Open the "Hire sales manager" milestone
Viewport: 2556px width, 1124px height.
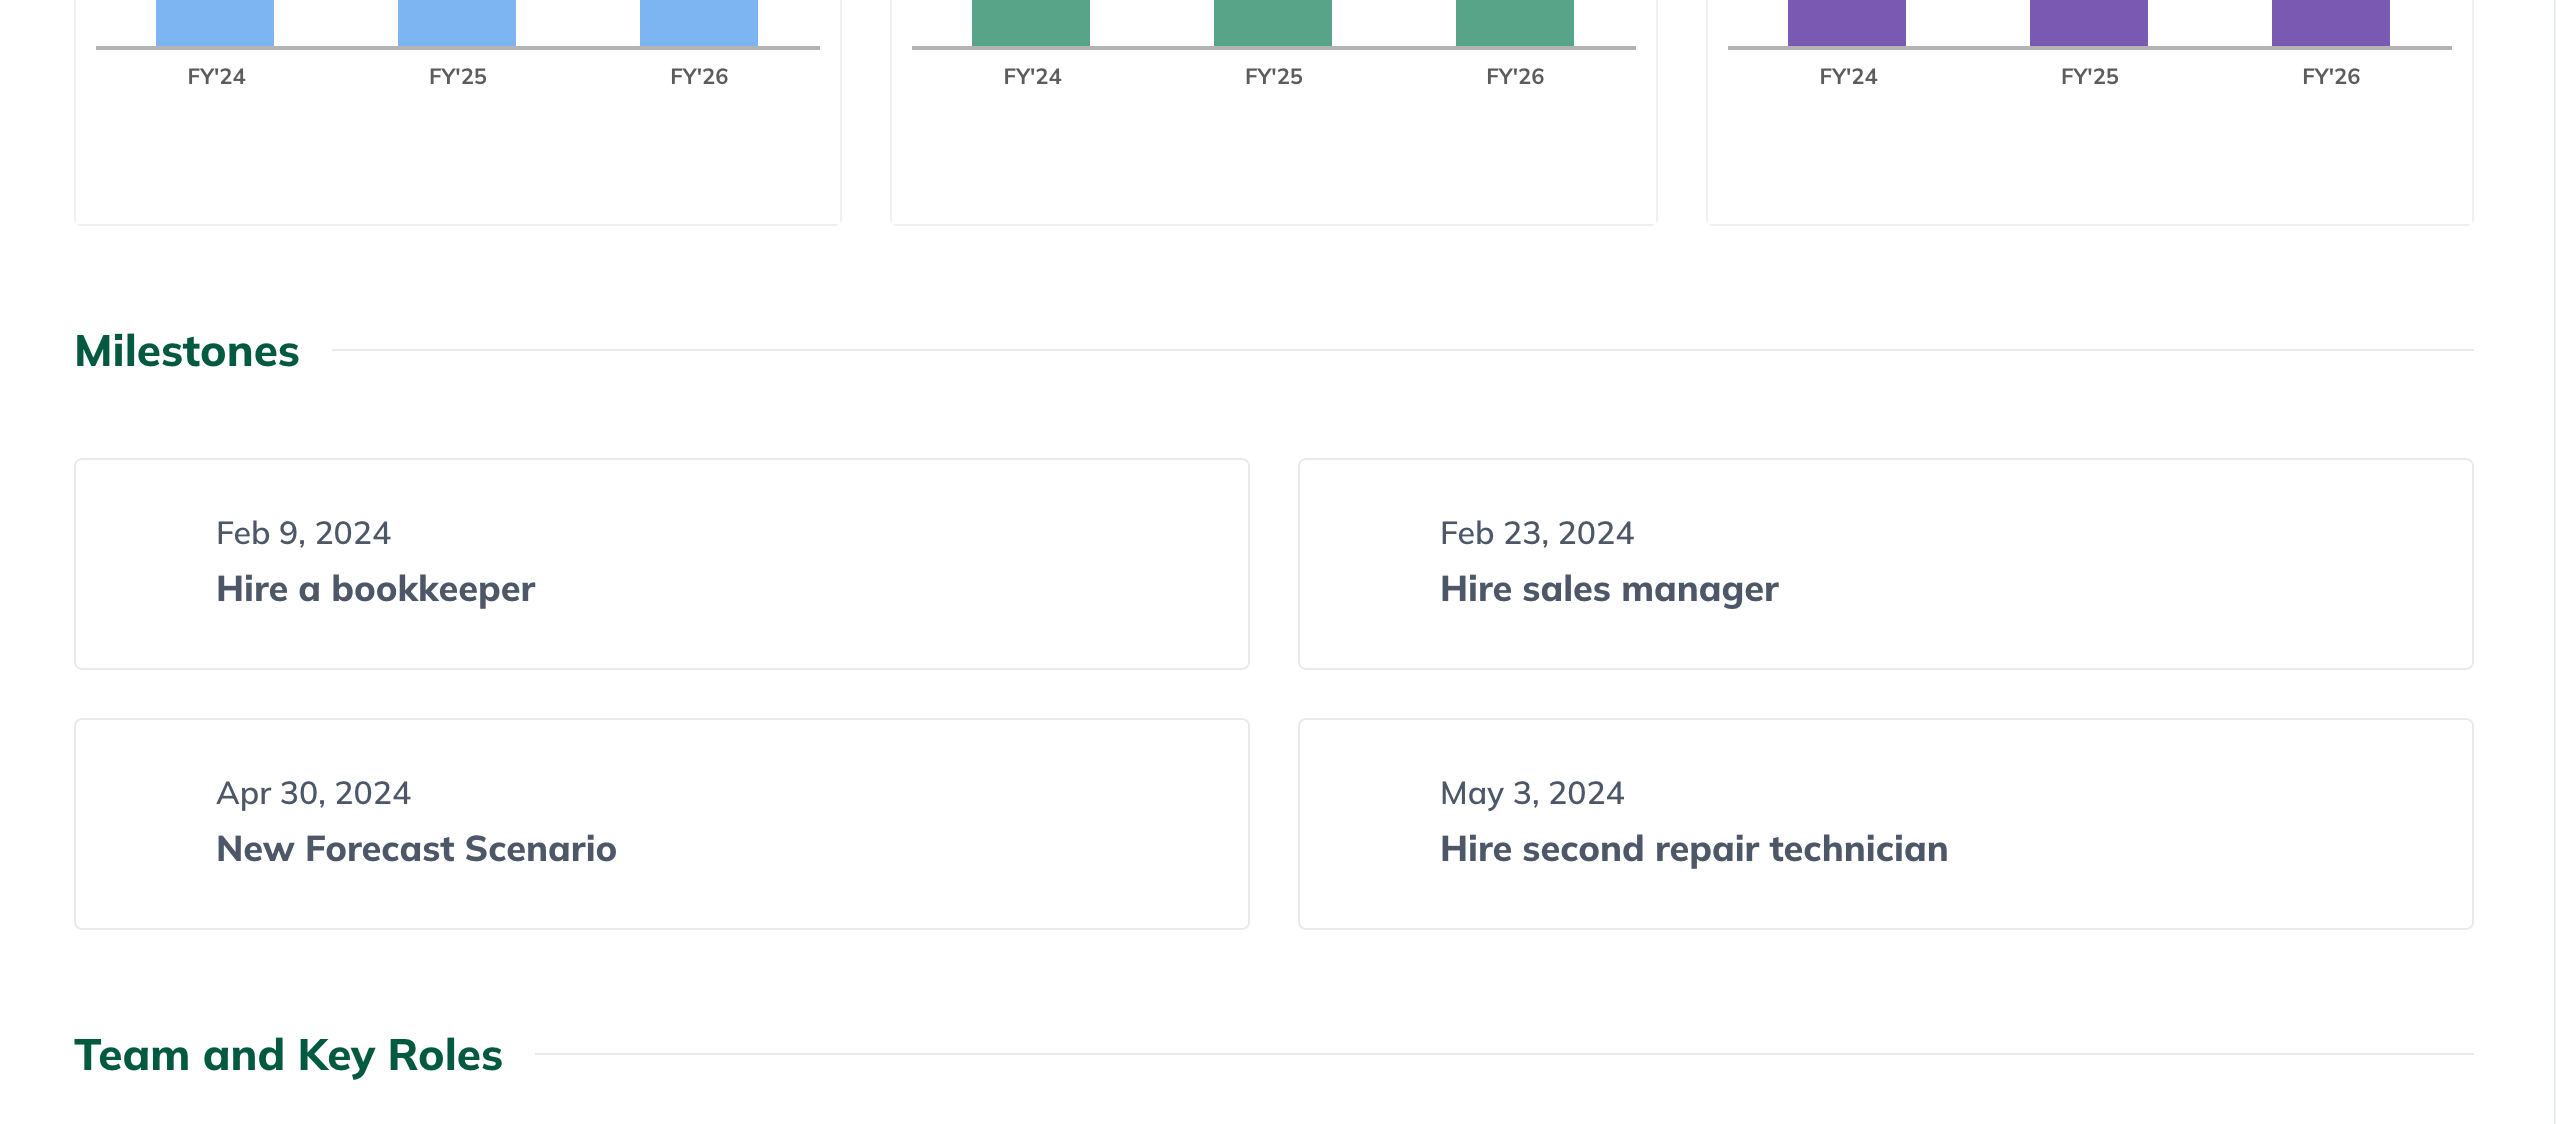1608,589
